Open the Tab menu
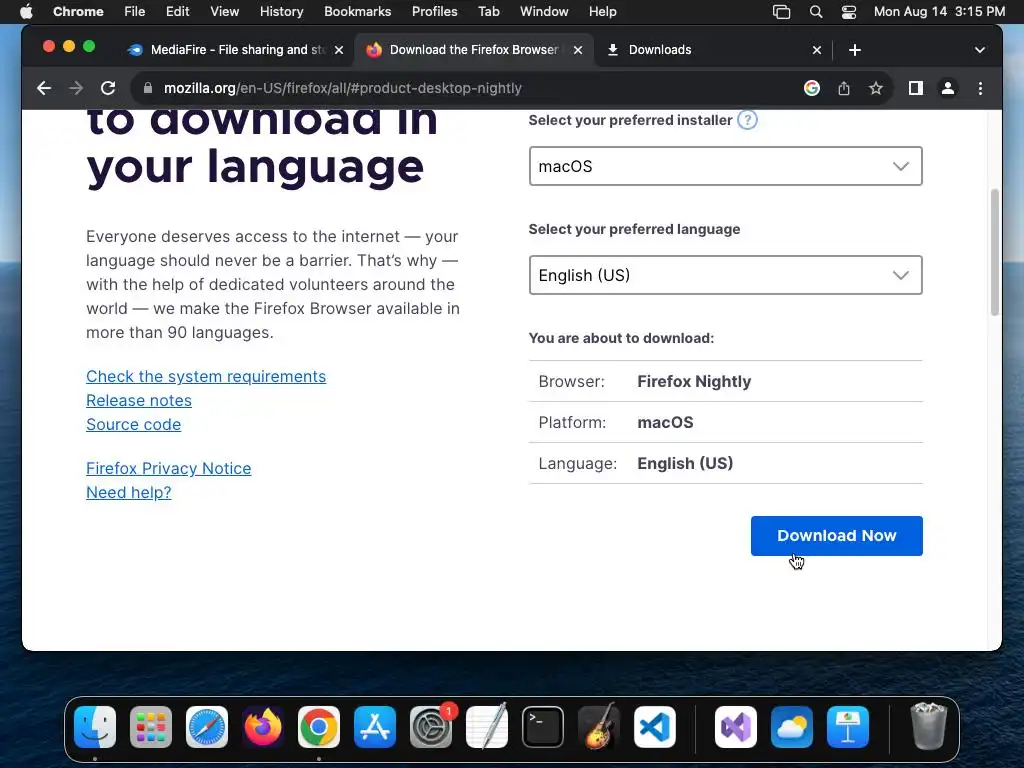 tap(488, 12)
